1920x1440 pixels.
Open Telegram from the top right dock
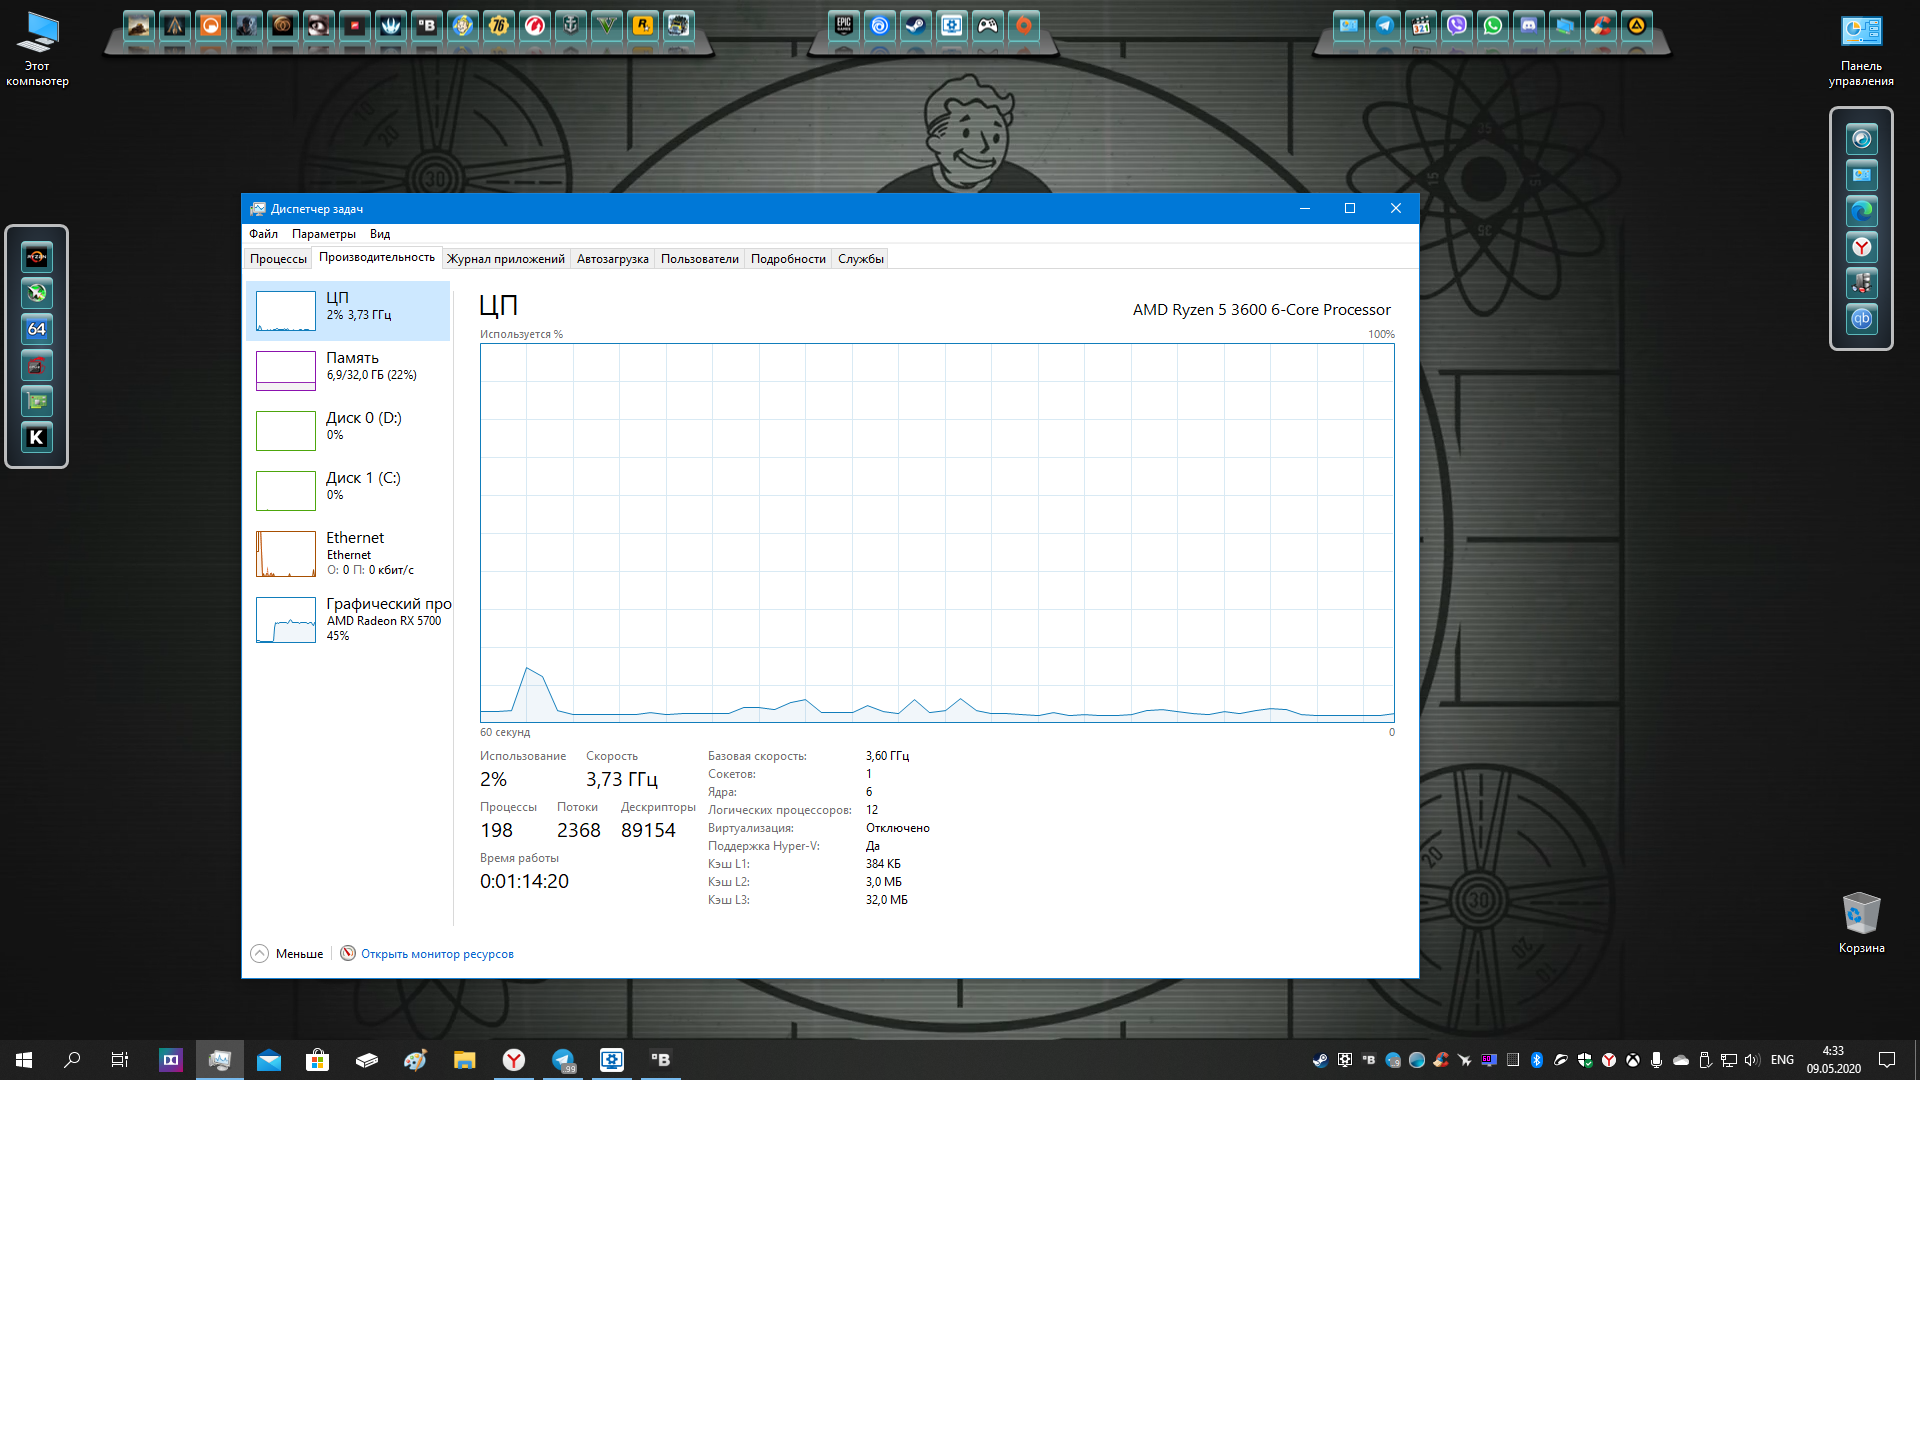[x=1385, y=25]
